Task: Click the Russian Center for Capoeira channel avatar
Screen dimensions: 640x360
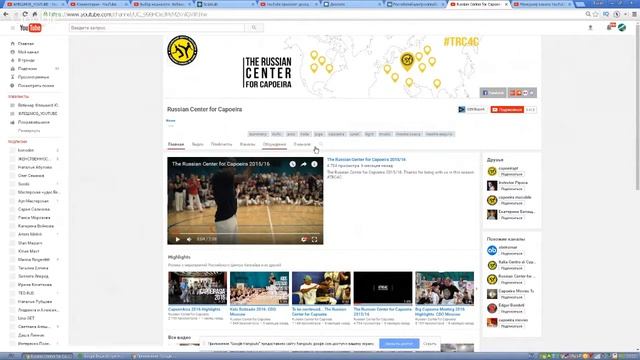Action: [x=182, y=51]
